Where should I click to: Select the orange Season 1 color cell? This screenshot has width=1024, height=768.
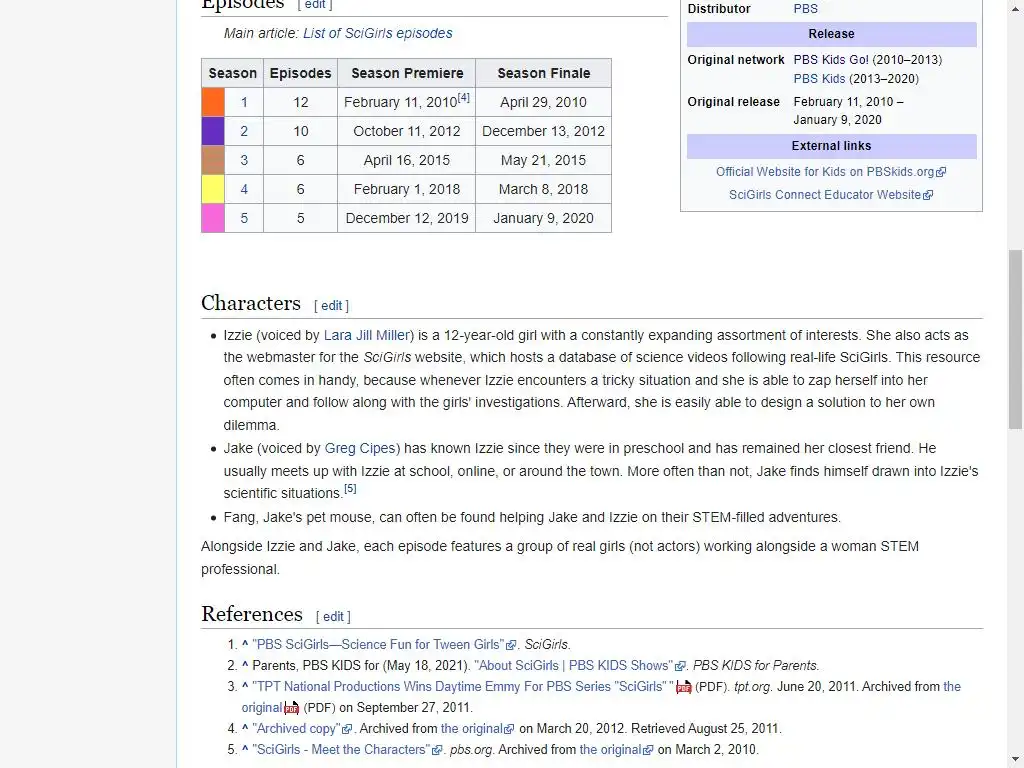point(213,103)
